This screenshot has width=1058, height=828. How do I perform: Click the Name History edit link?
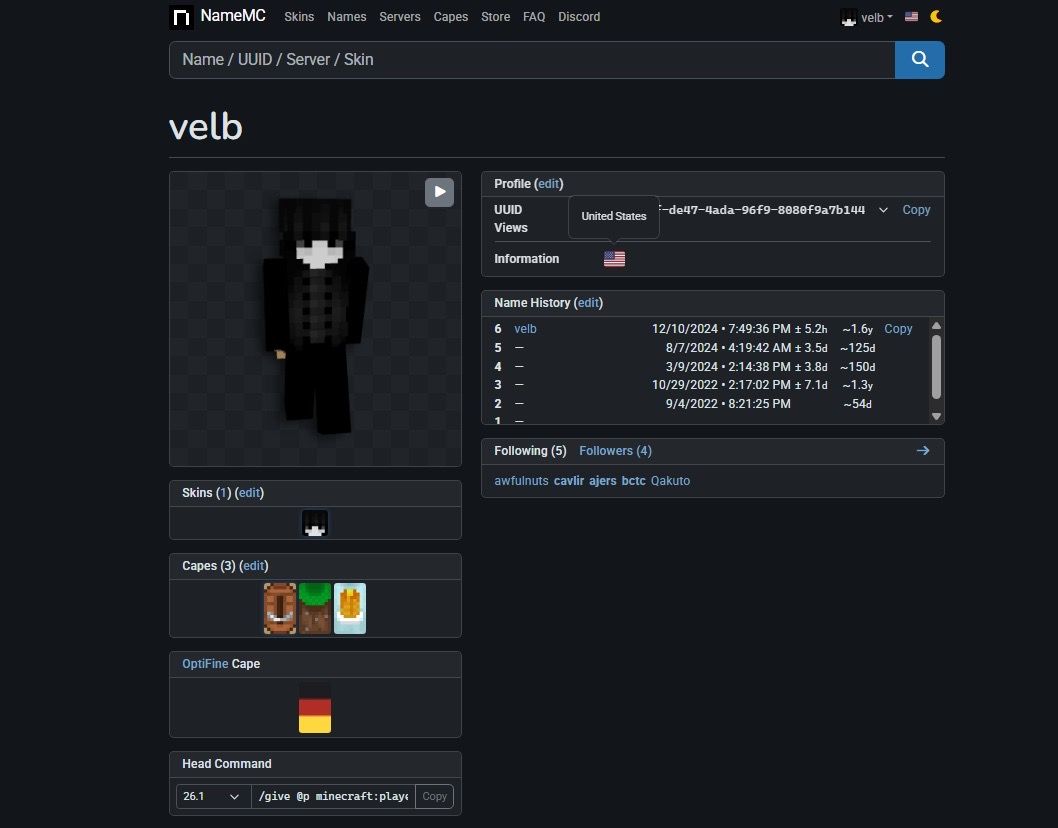coord(588,303)
